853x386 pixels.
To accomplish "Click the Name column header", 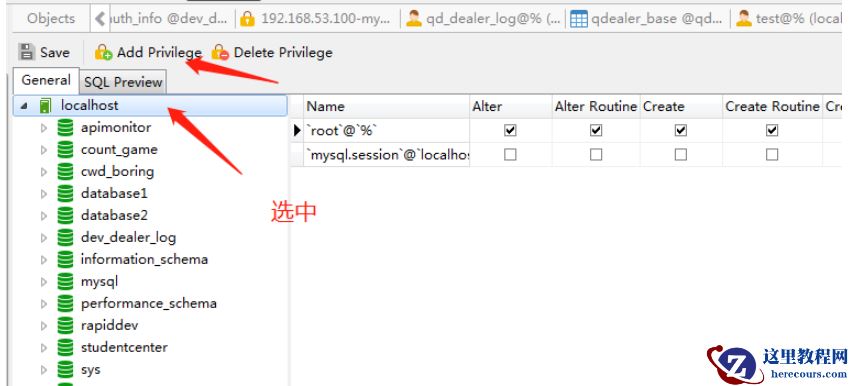I will click(x=386, y=107).
